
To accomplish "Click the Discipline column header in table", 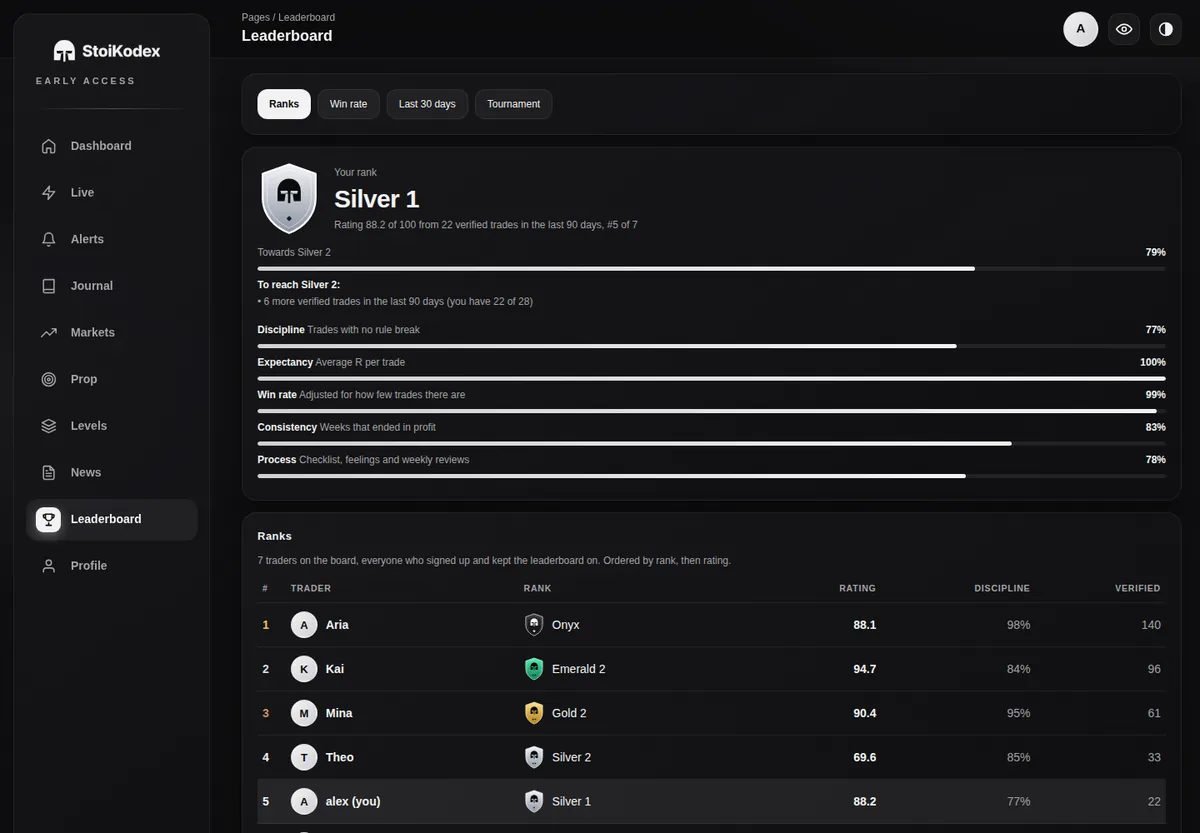I will tap(1002, 589).
